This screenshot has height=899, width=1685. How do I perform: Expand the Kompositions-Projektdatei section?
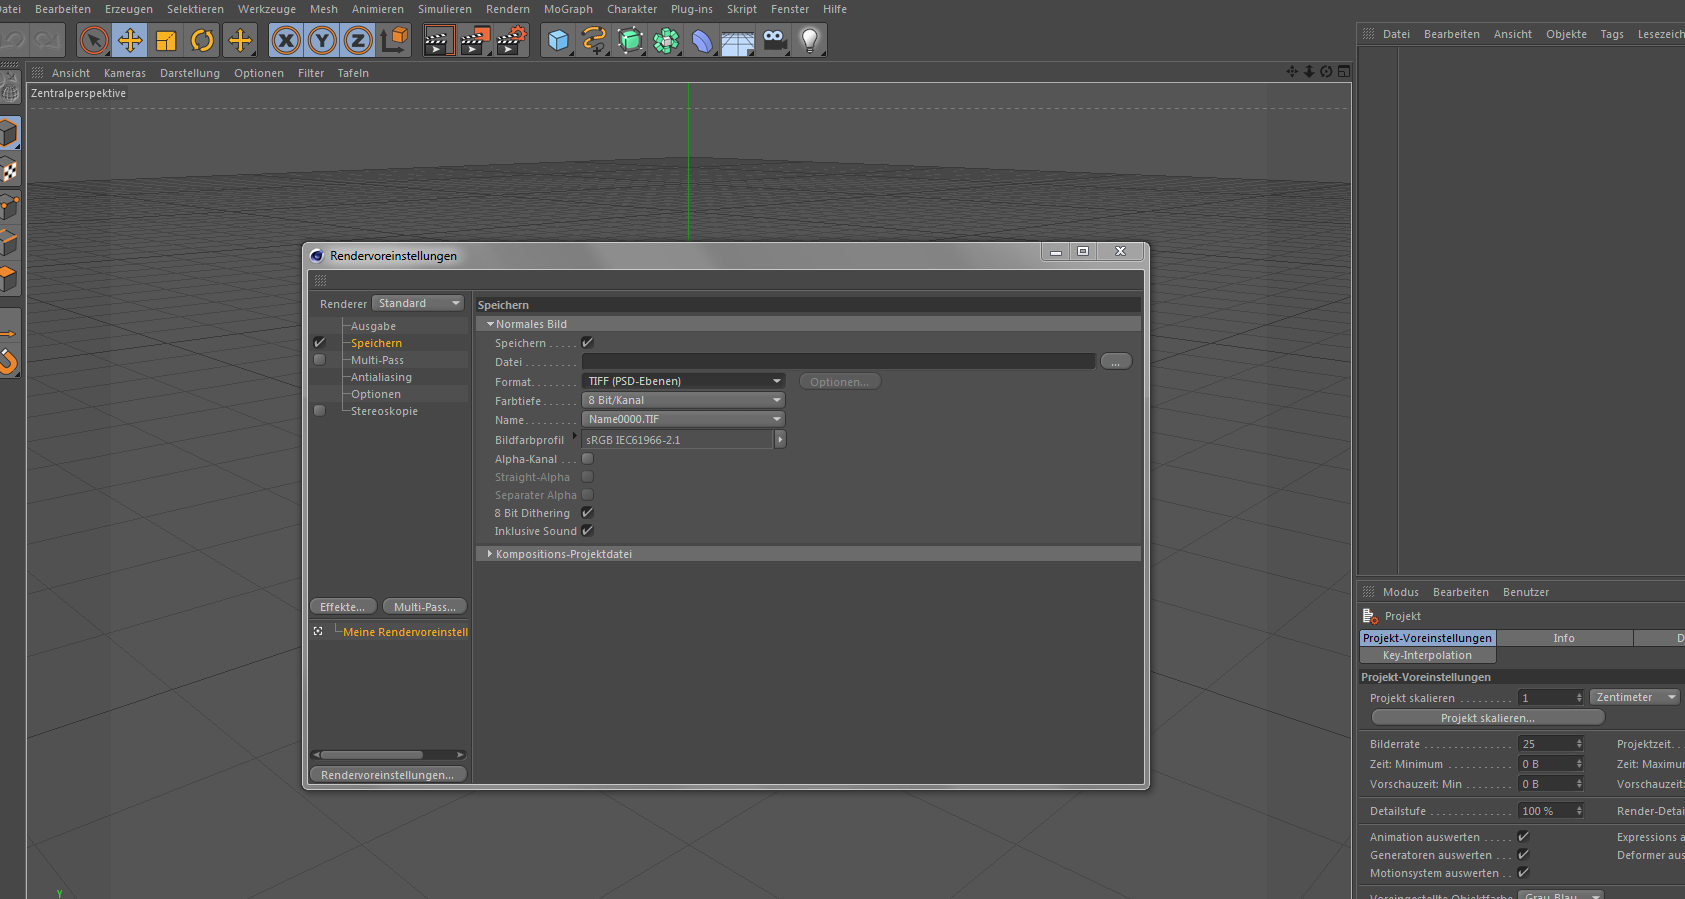[x=490, y=554]
